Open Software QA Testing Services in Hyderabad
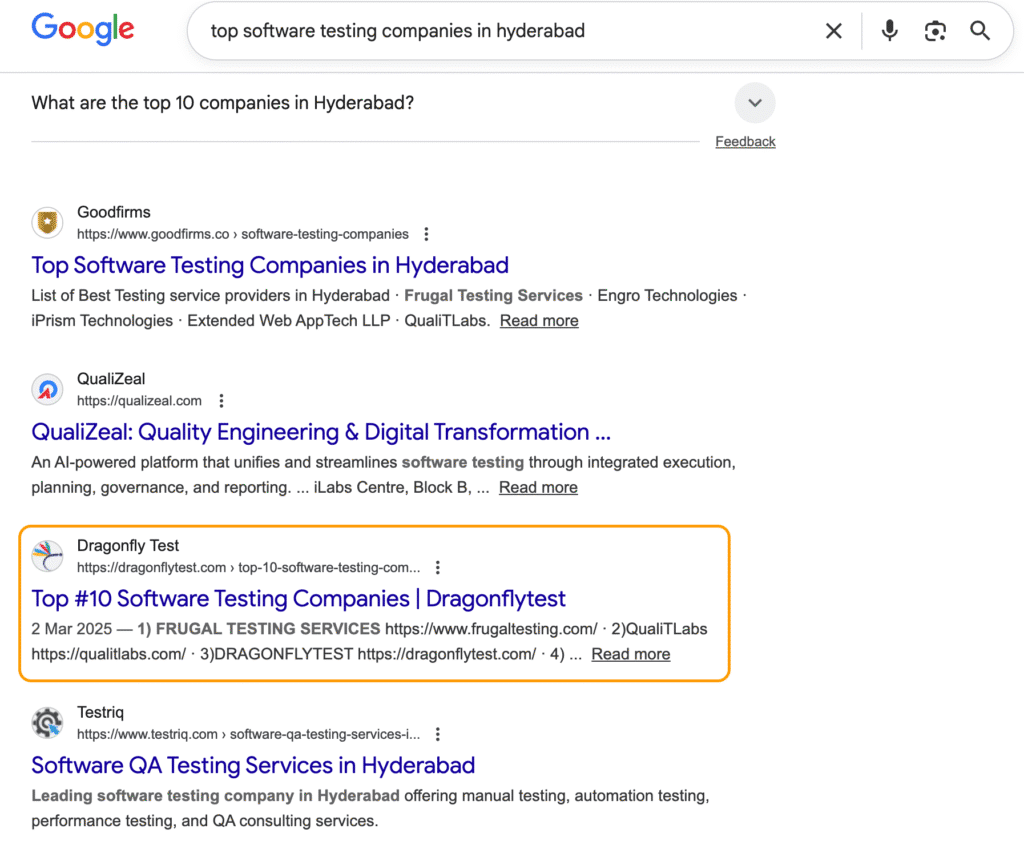This screenshot has width=1024, height=853. click(253, 765)
